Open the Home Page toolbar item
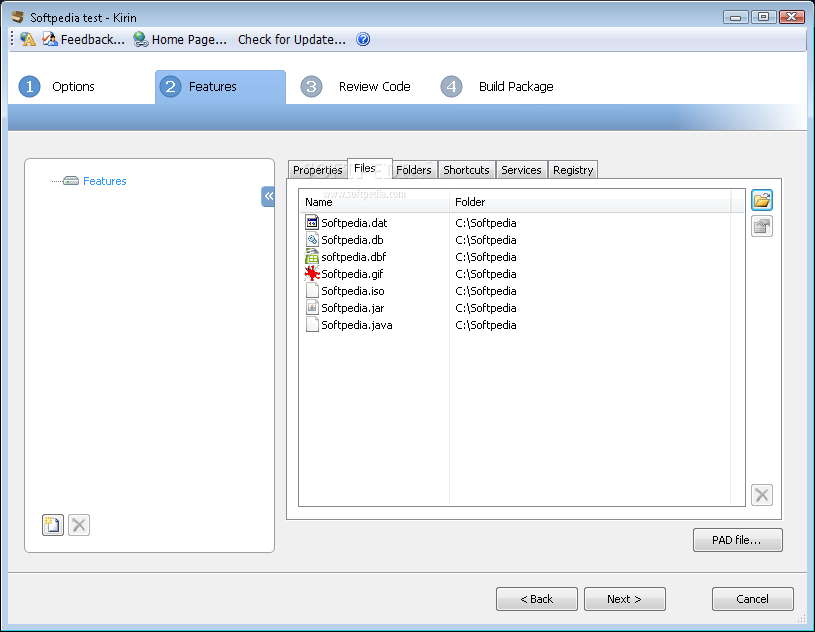This screenshot has height=632, width=815. pyautogui.click(x=180, y=40)
